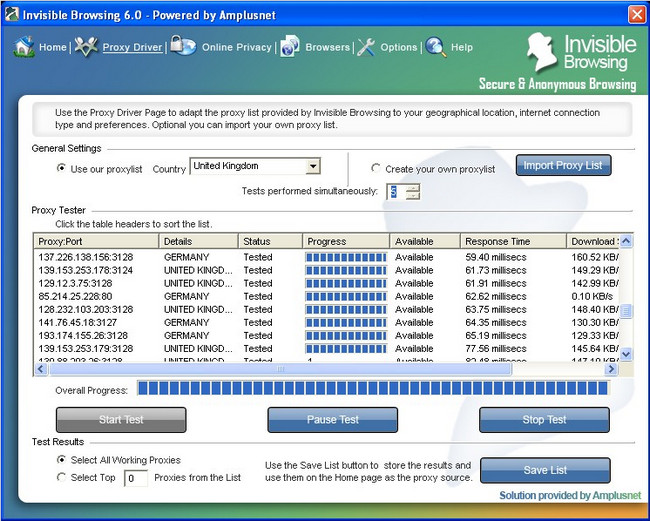The image size is (650, 521).
Task: Select the Use our proxylist option
Action: pyautogui.click(x=63, y=169)
